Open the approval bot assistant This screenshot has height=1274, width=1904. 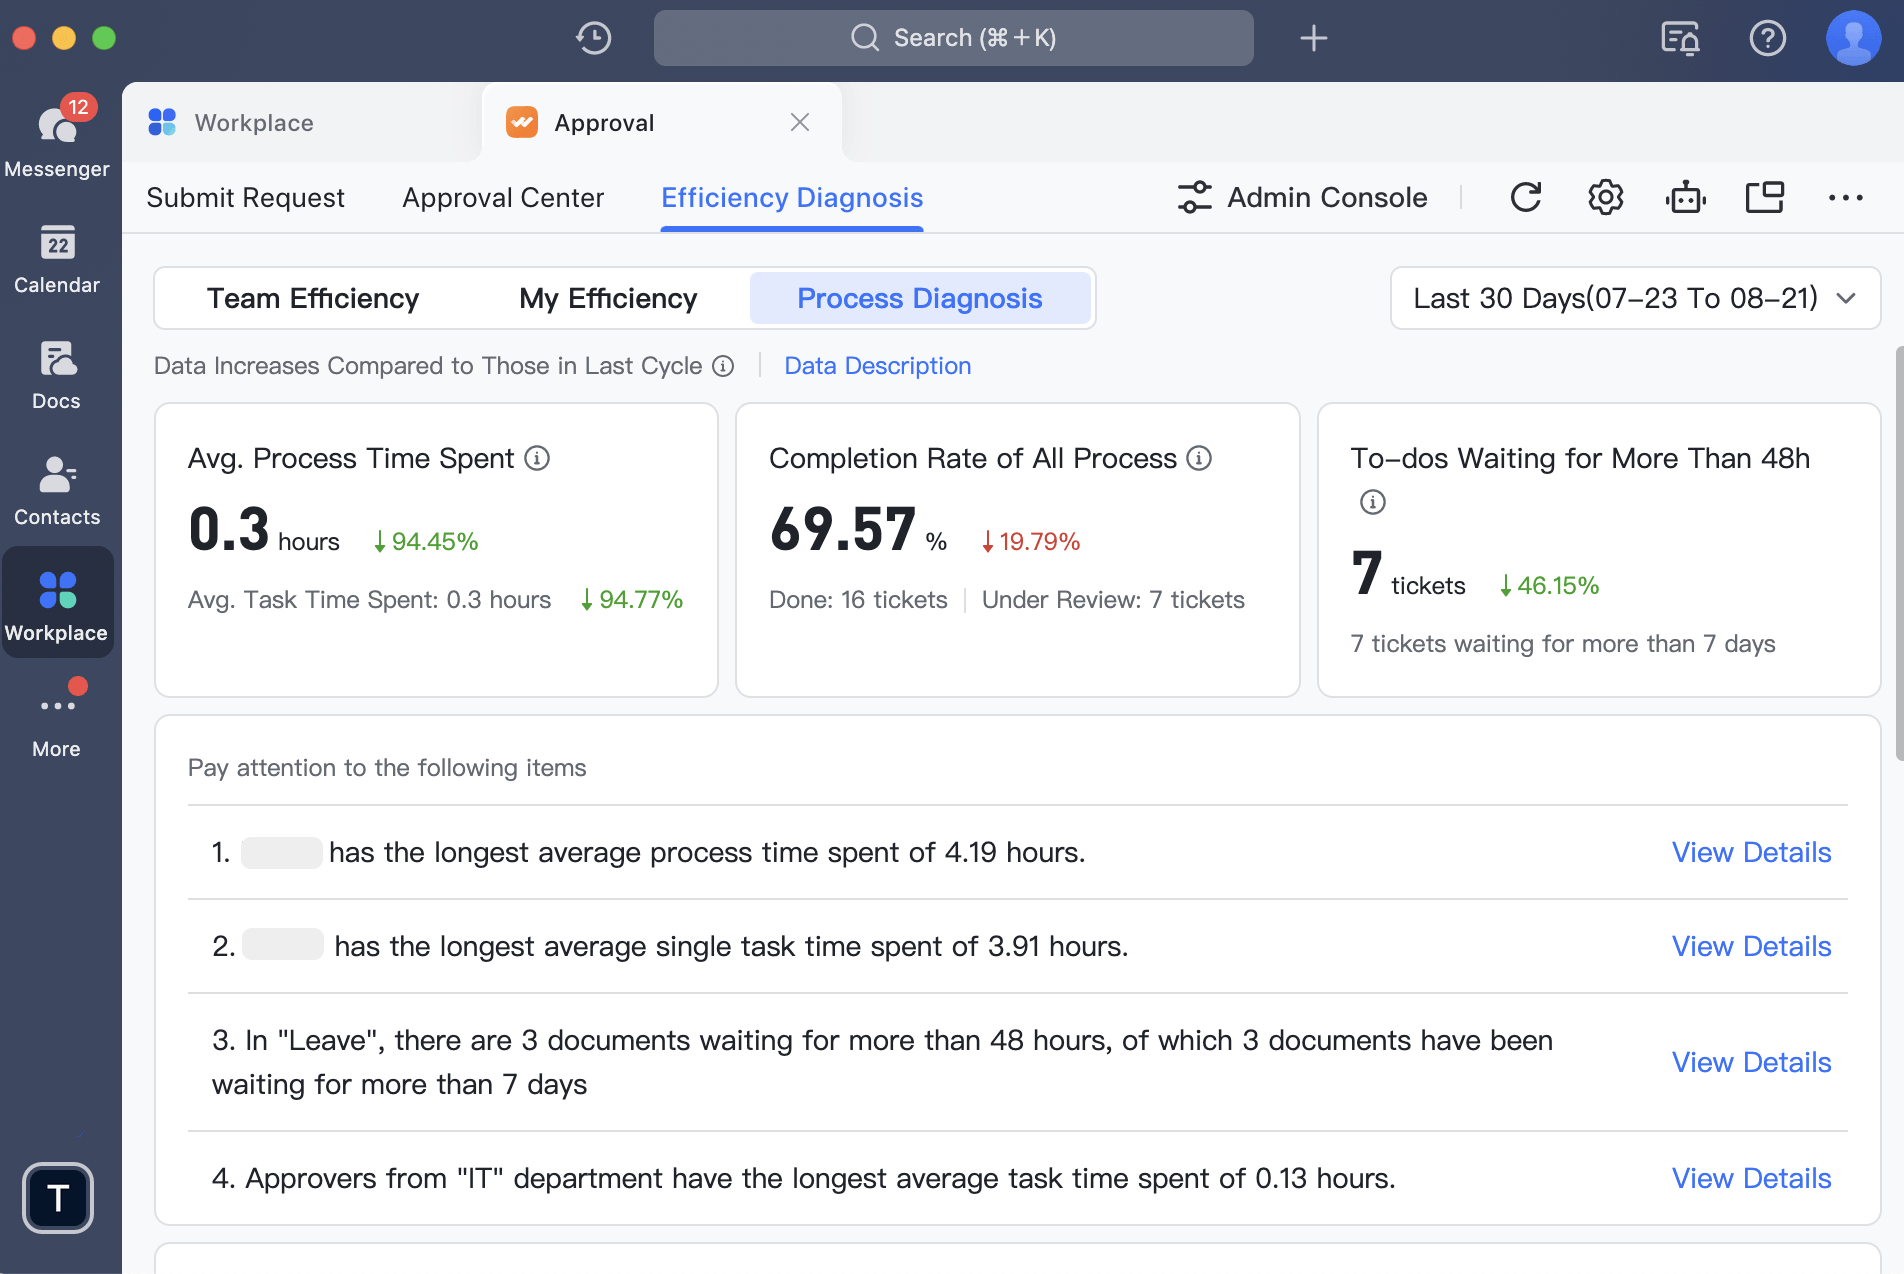click(1685, 197)
